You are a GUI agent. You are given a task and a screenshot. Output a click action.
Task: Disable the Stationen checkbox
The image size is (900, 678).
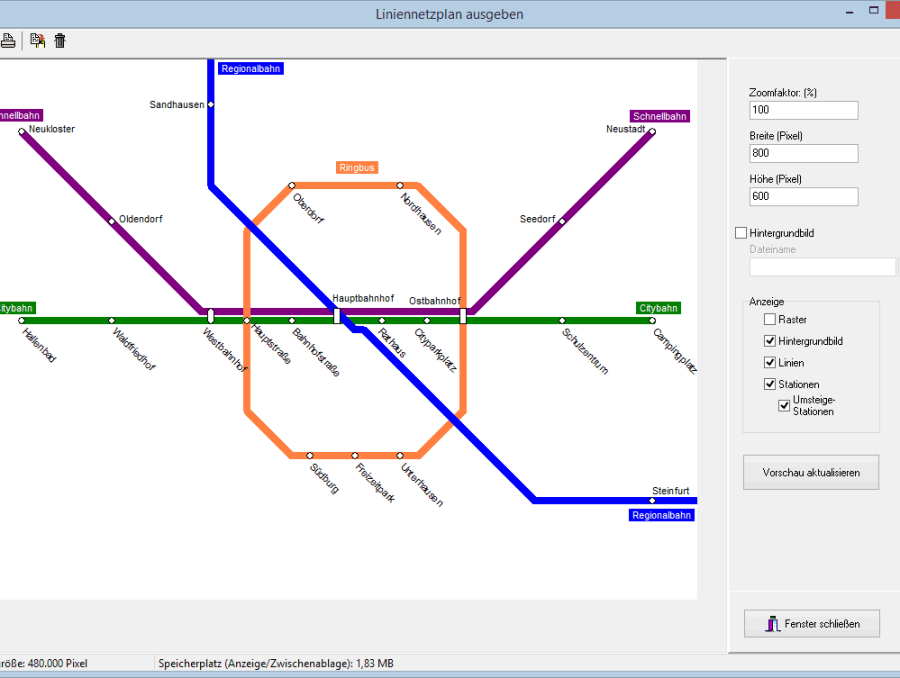pos(770,384)
